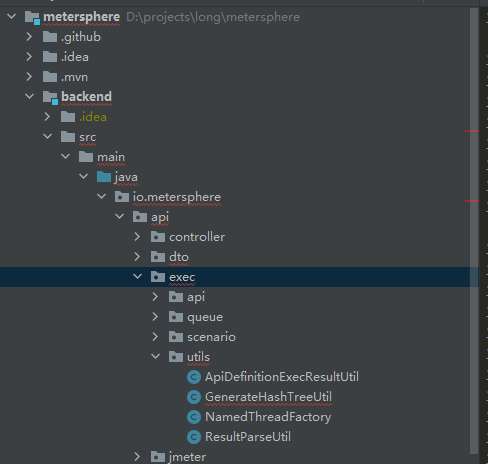The image size is (488, 464).
Task: Click the jmeter package icon
Action: 158,457
